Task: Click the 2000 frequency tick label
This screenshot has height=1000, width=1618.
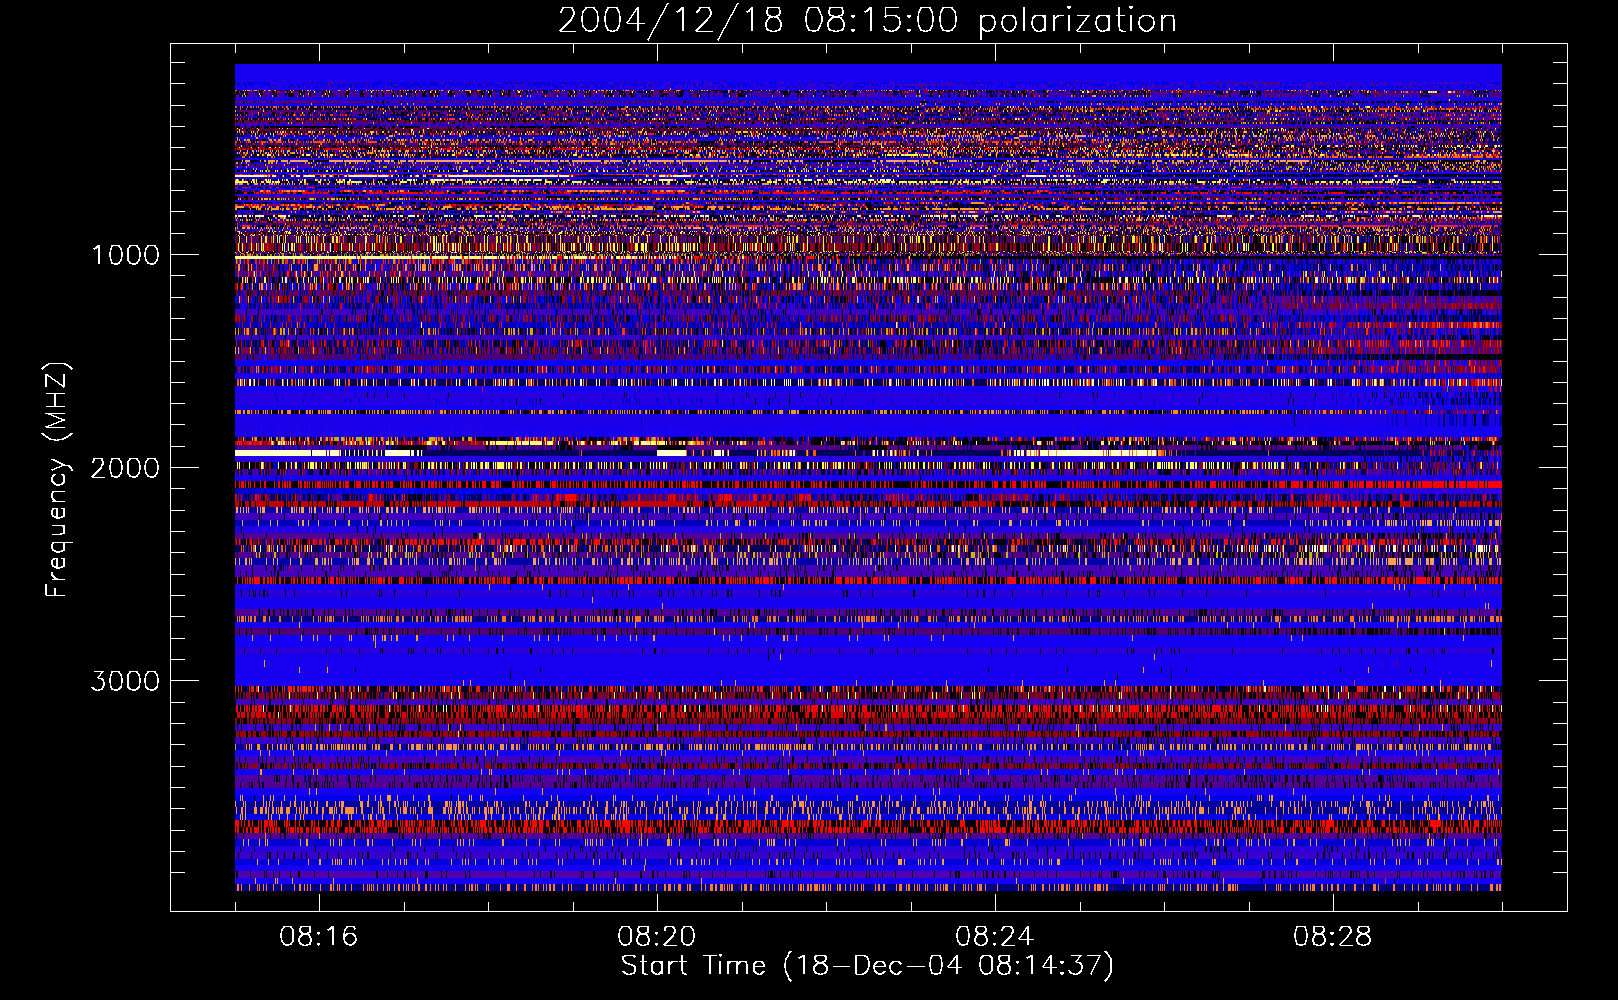Action: pos(125,468)
